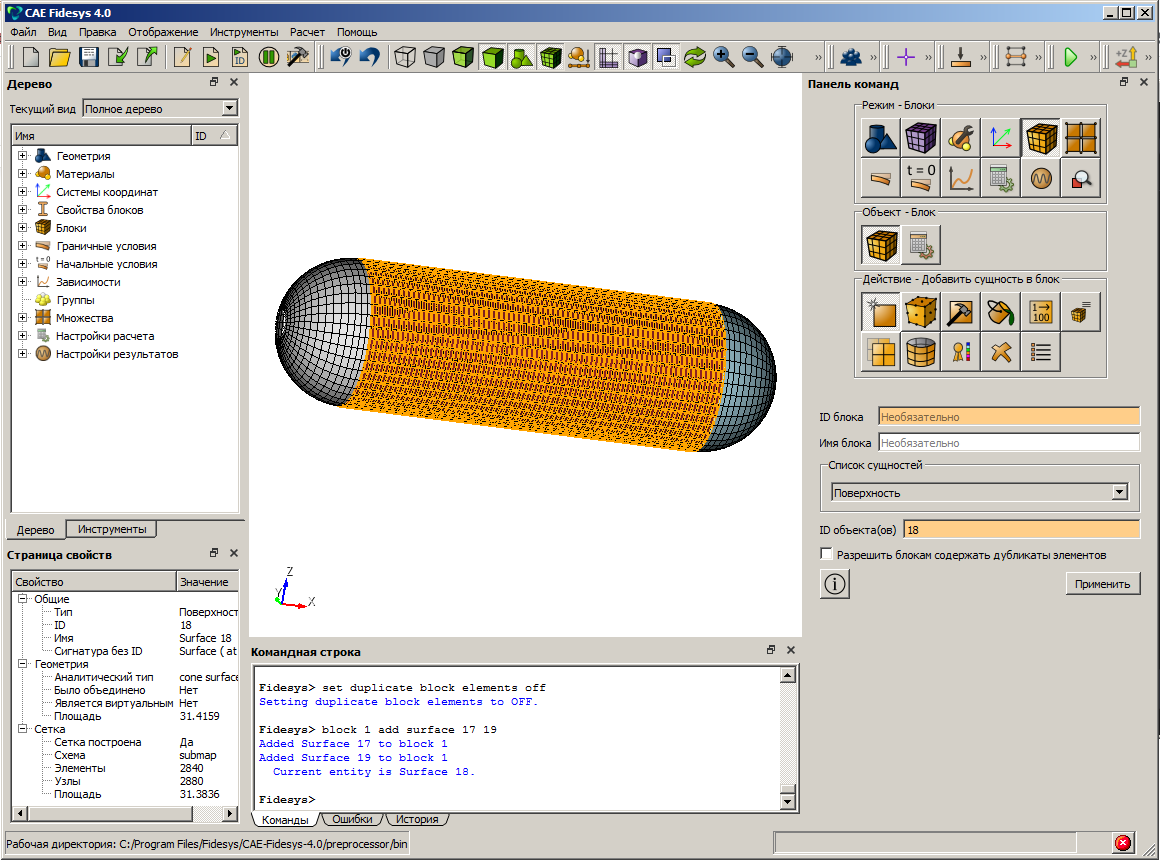The image size is (1160, 860).
Task: Undock the Панель команд panel
Action: 1124,82
